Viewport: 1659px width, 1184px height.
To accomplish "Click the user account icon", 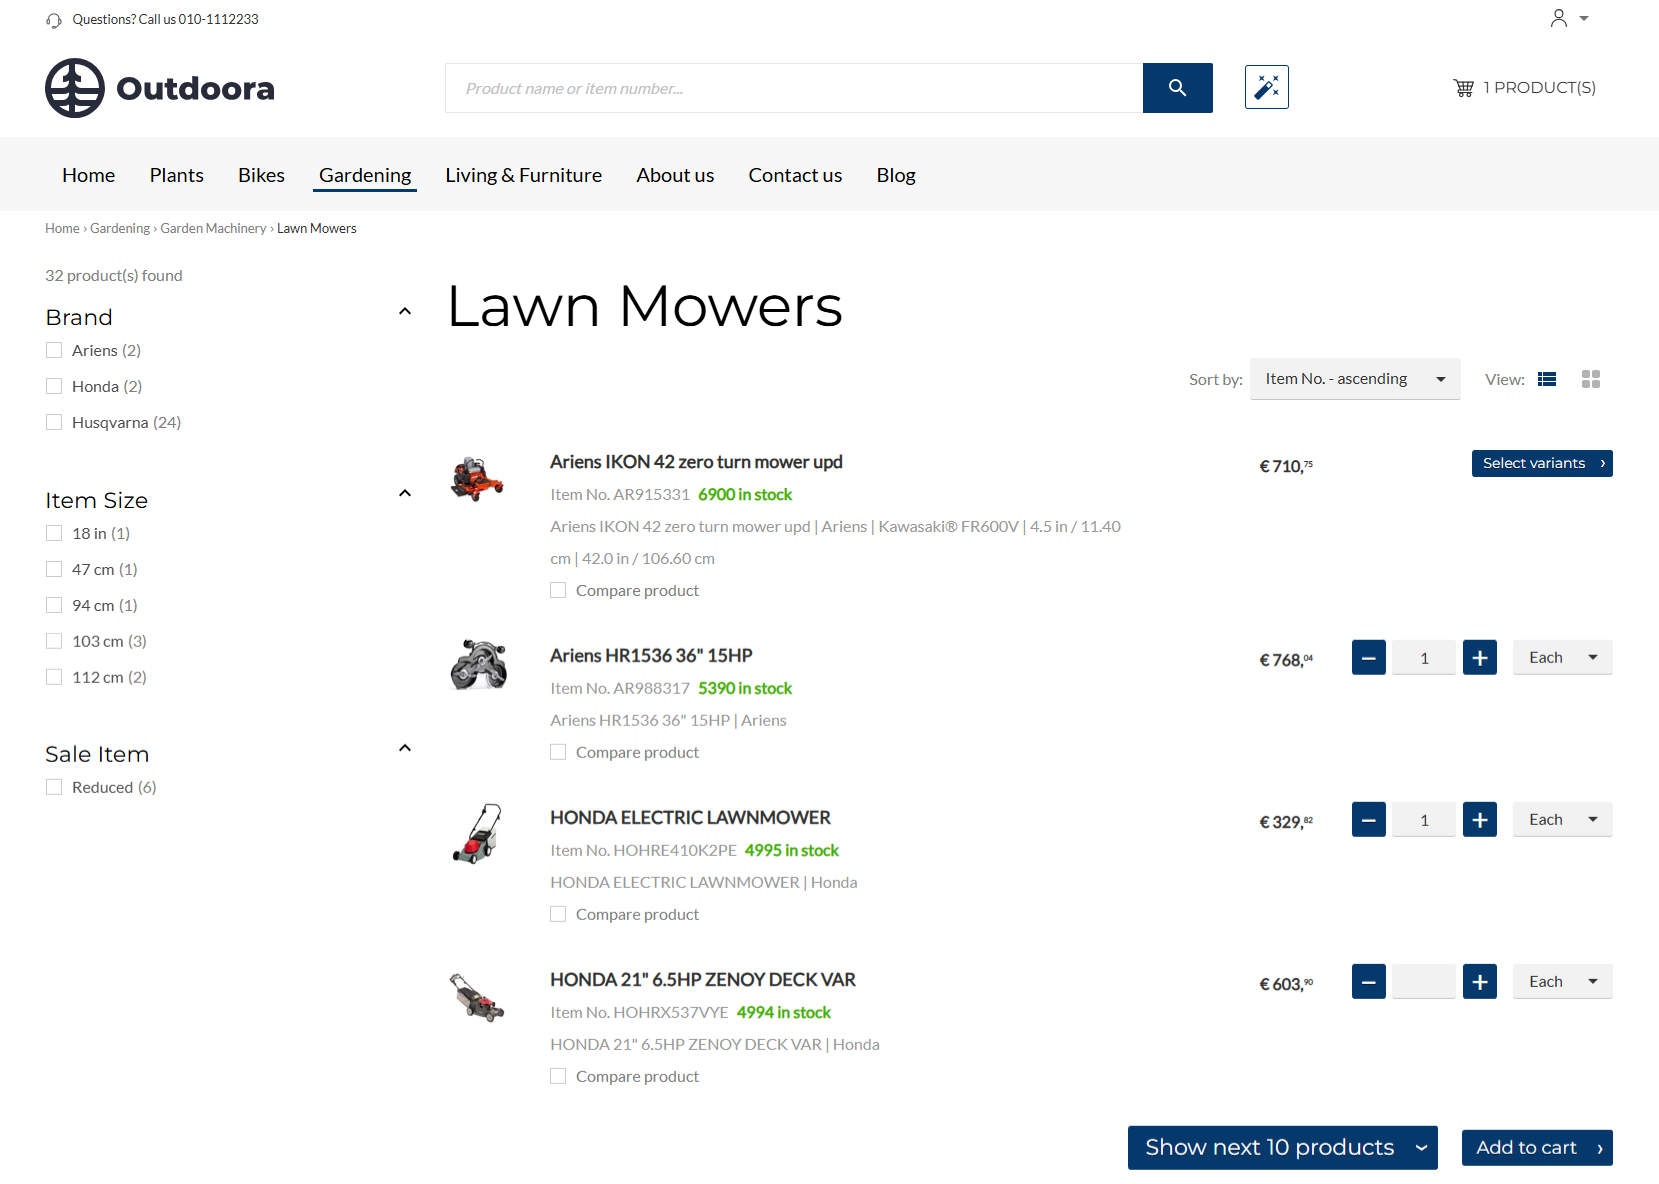I will (1558, 18).
